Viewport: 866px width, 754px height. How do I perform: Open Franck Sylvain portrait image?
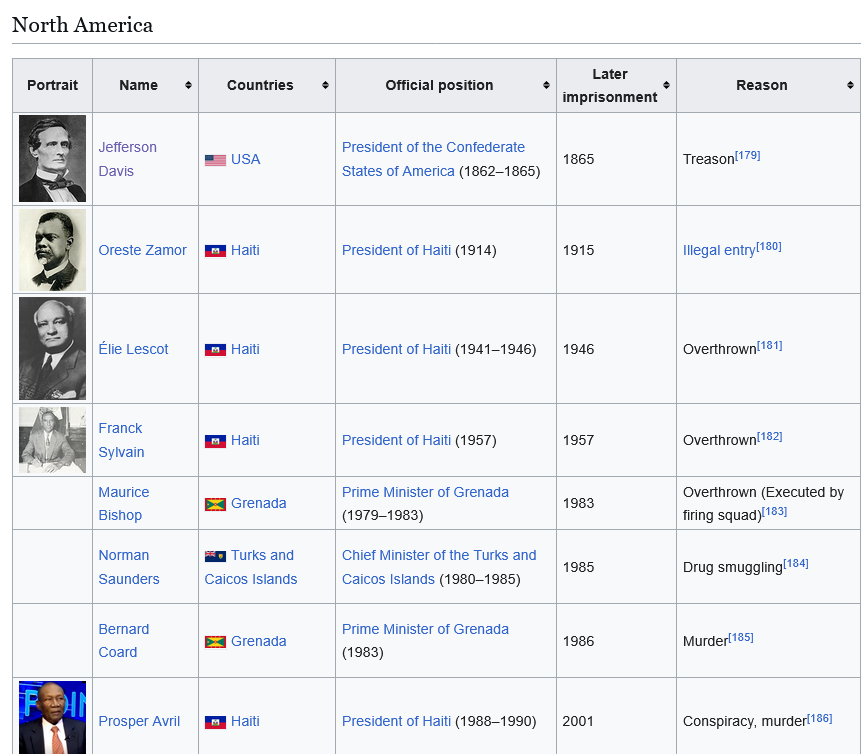(52, 440)
